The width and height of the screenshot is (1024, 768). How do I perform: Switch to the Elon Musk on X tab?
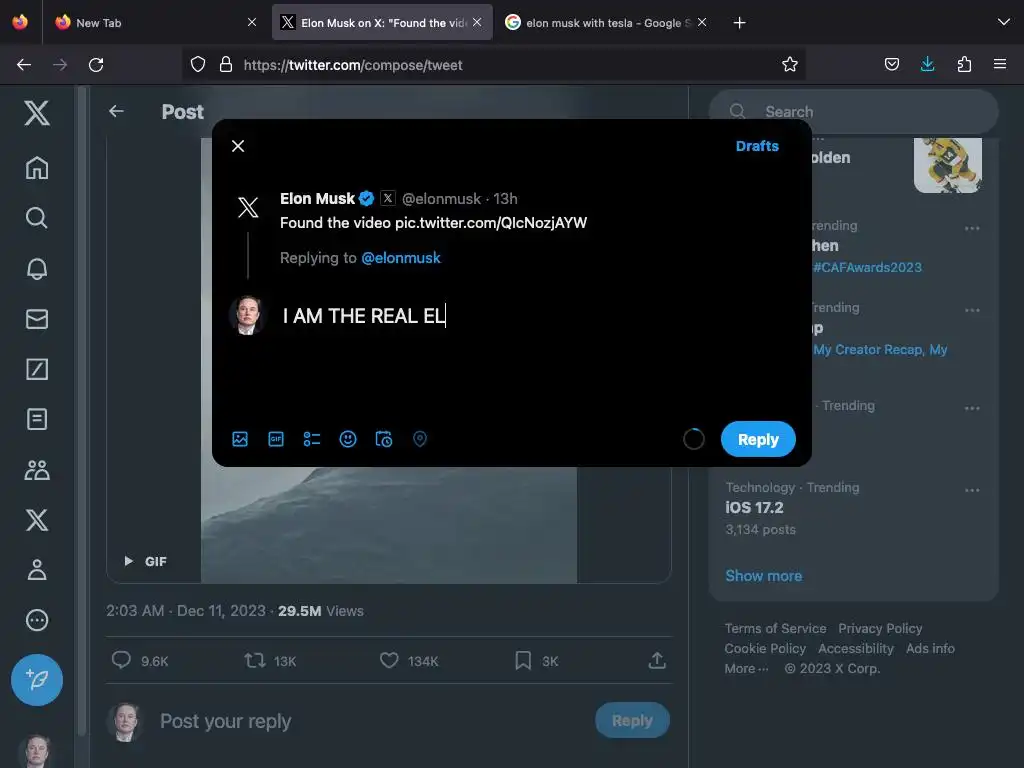382,23
